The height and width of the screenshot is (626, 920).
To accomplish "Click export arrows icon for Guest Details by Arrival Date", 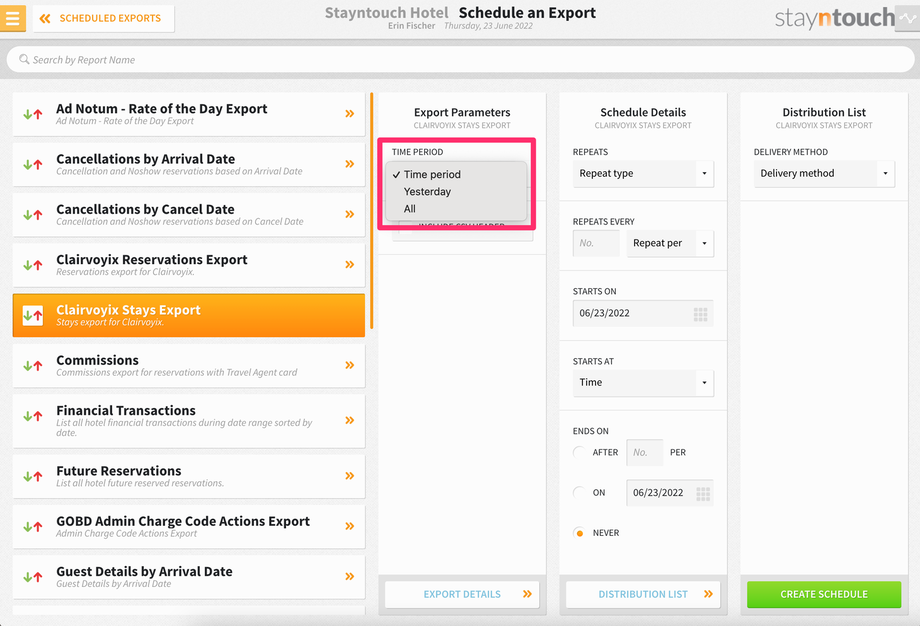I will click(33, 577).
